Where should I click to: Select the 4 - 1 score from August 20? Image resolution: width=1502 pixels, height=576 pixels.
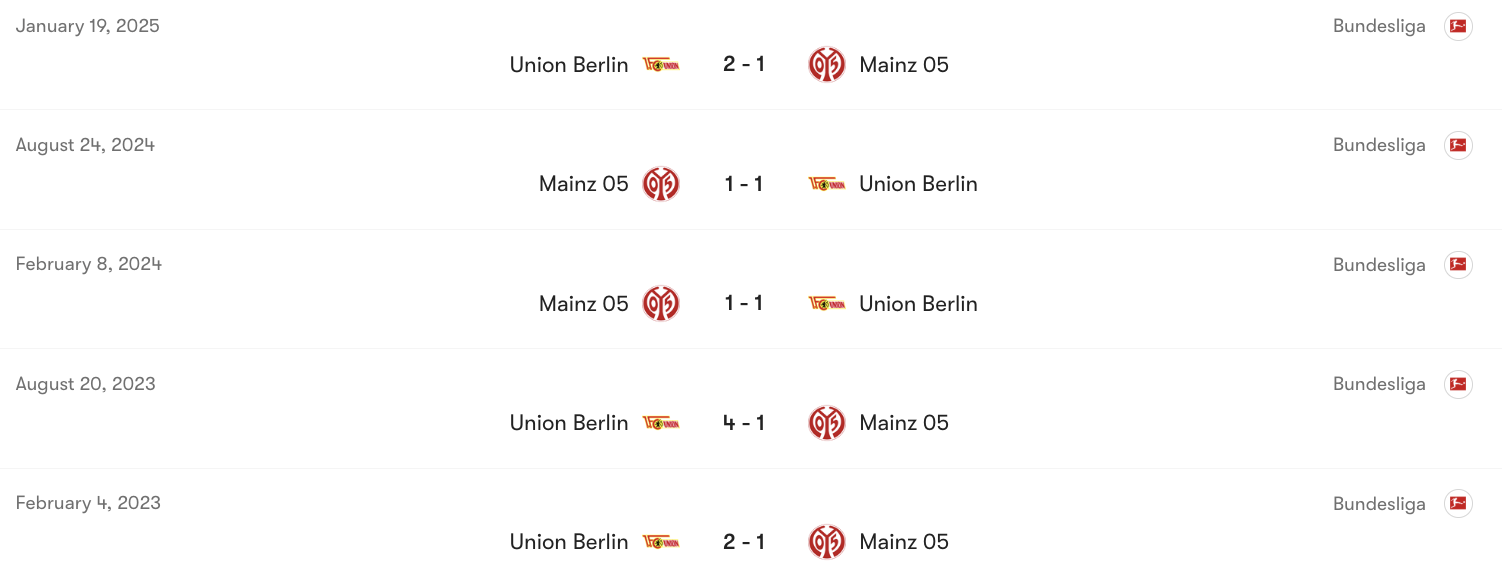pos(744,422)
